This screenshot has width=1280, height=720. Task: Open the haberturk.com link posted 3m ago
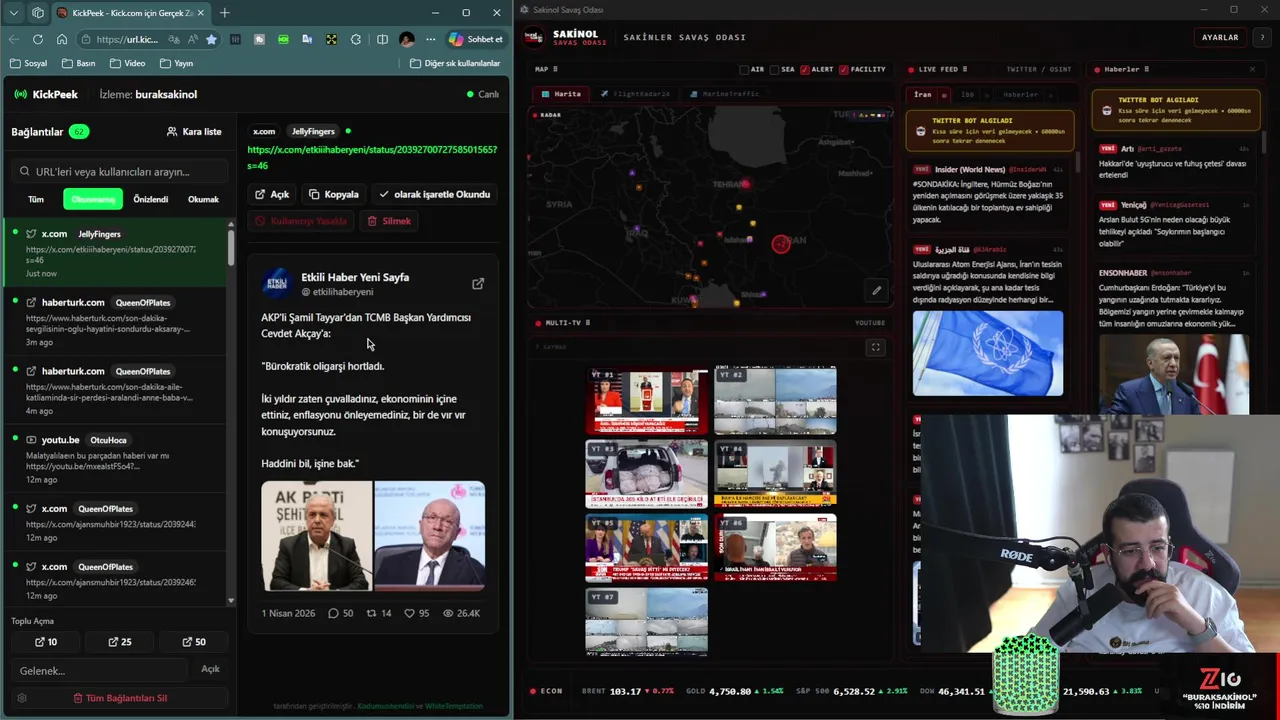point(116,322)
